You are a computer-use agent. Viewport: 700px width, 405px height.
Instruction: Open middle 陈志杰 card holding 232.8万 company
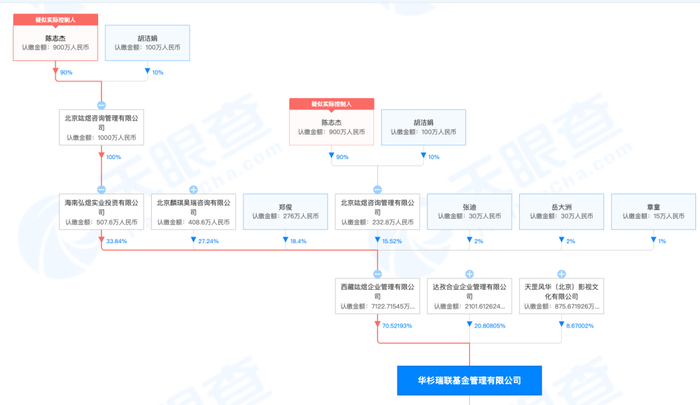(x=331, y=127)
